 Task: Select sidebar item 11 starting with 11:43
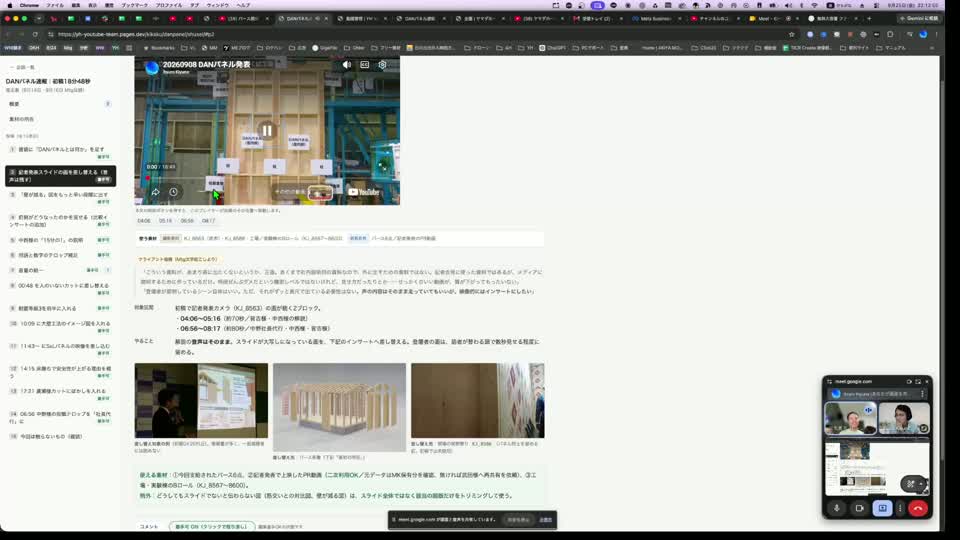coord(60,349)
